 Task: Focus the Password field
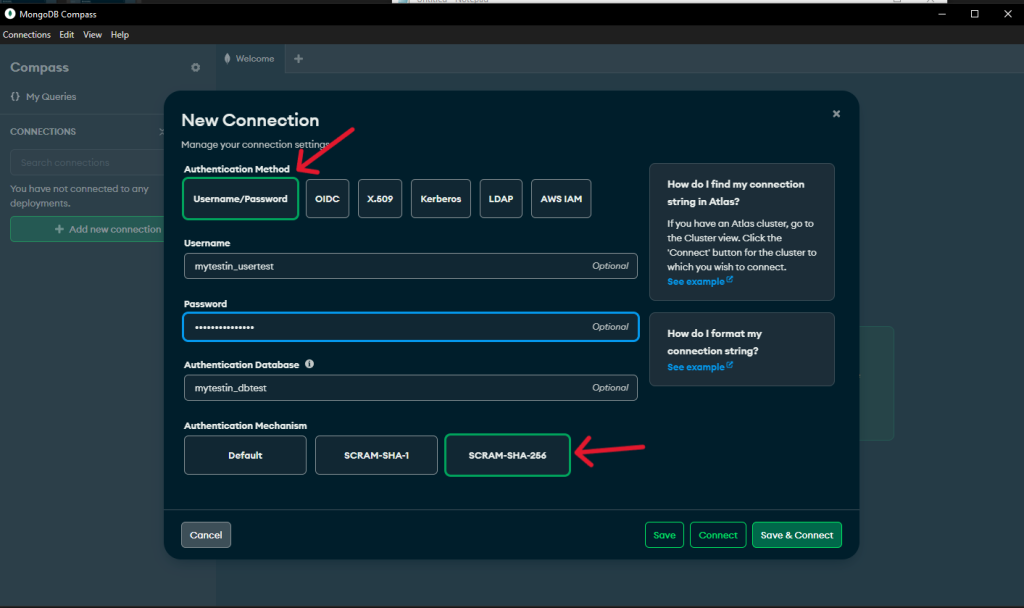[411, 327]
